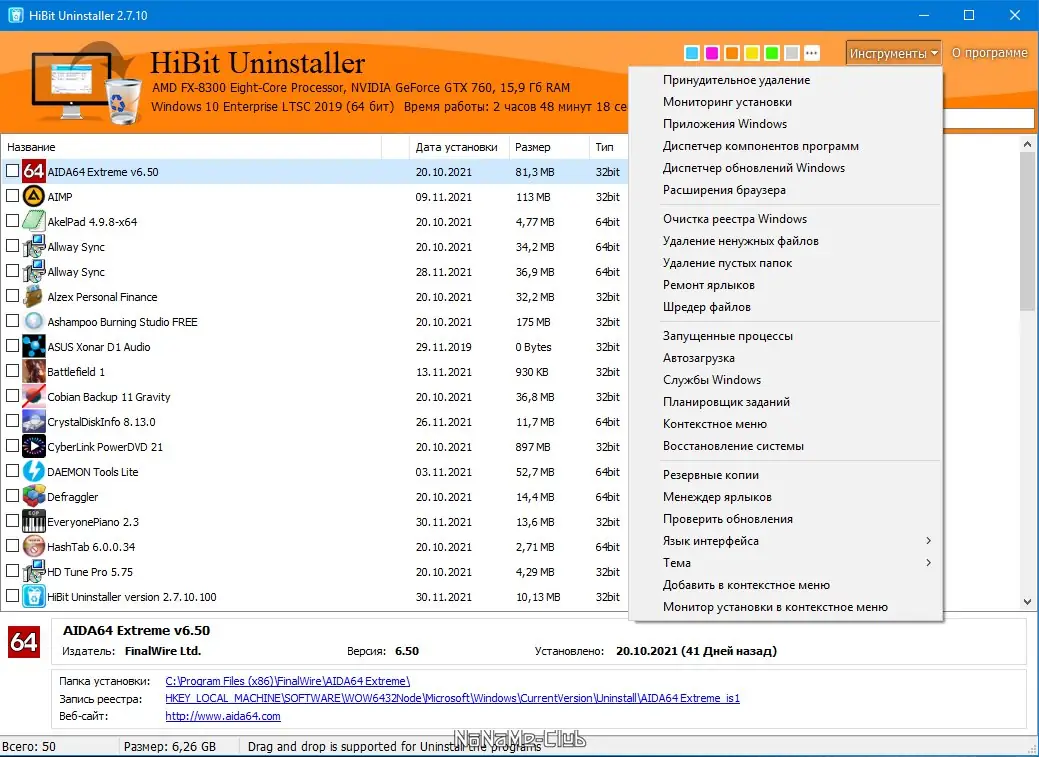The image size is (1039, 757).
Task: Open more theme colors with the ellipsis icon
Action: click(x=812, y=53)
